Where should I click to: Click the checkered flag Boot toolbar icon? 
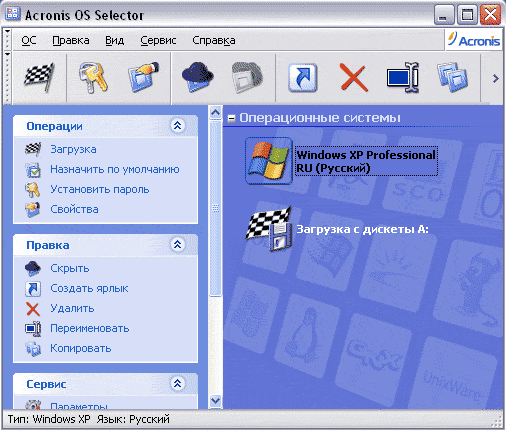pos(39,78)
